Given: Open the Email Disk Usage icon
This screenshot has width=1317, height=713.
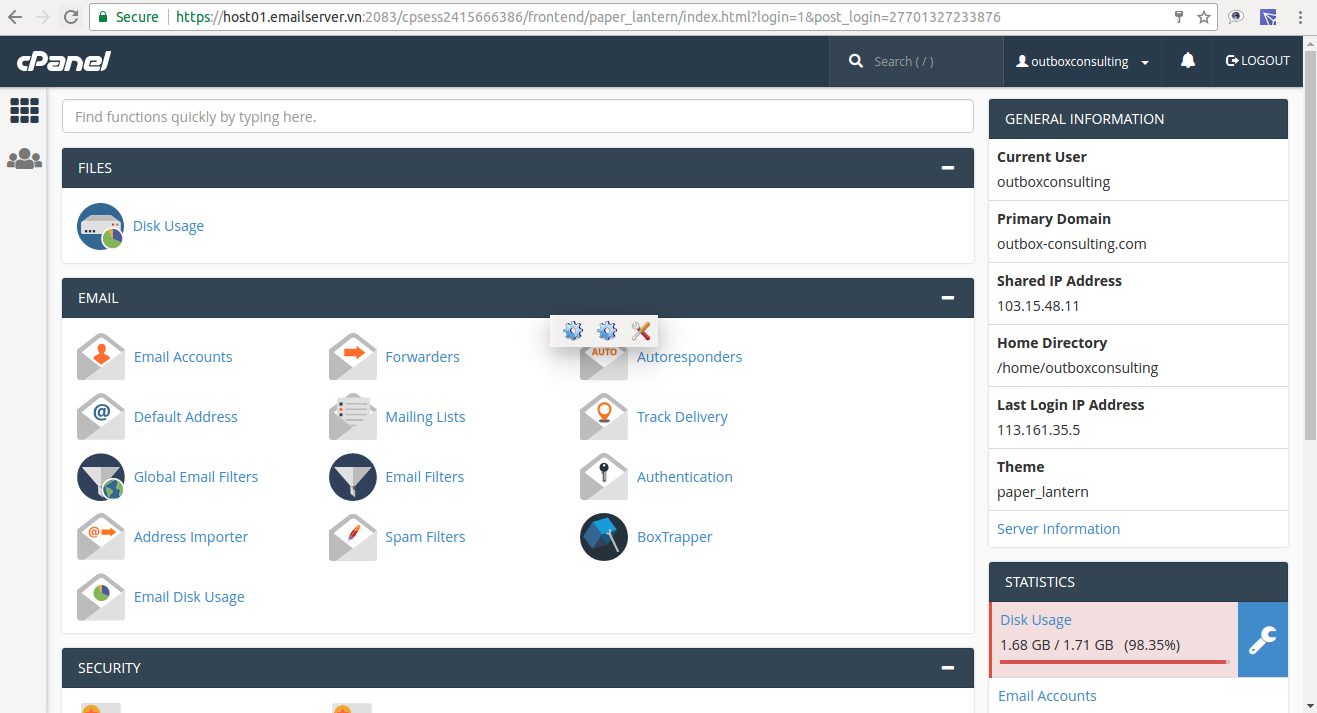Looking at the screenshot, I should tap(101, 597).
